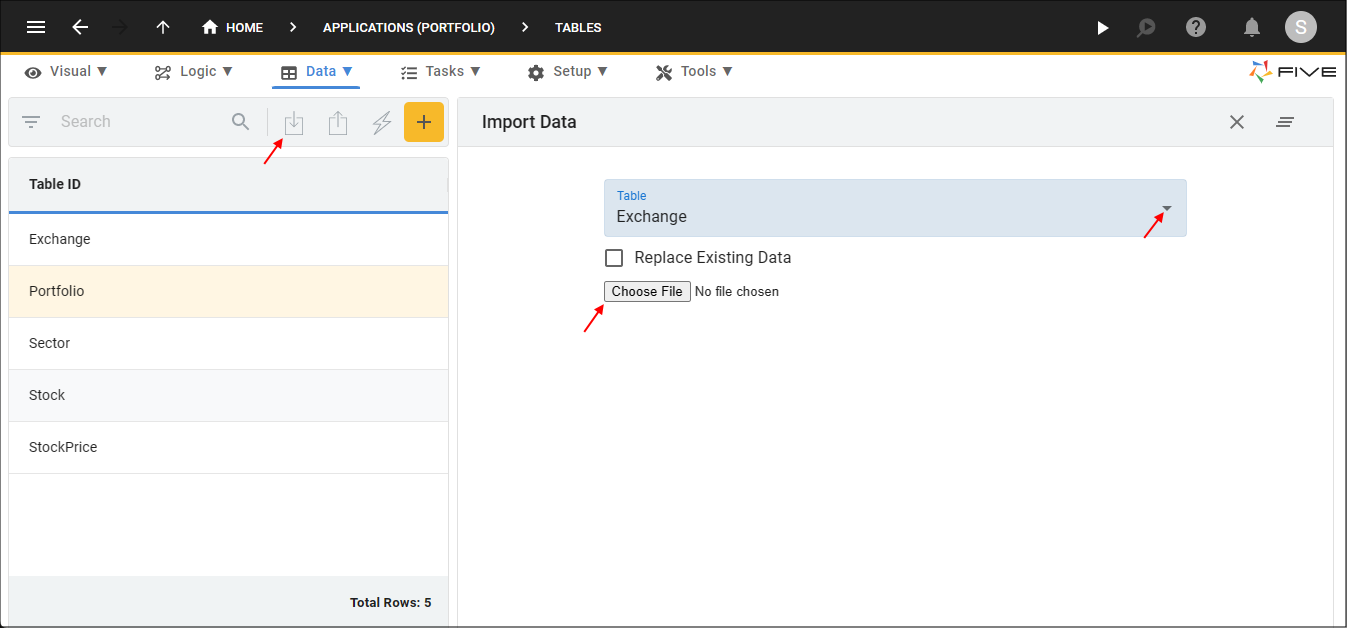This screenshot has height=628, width=1347.
Task: Run the application play button
Action: pos(1103,28)
